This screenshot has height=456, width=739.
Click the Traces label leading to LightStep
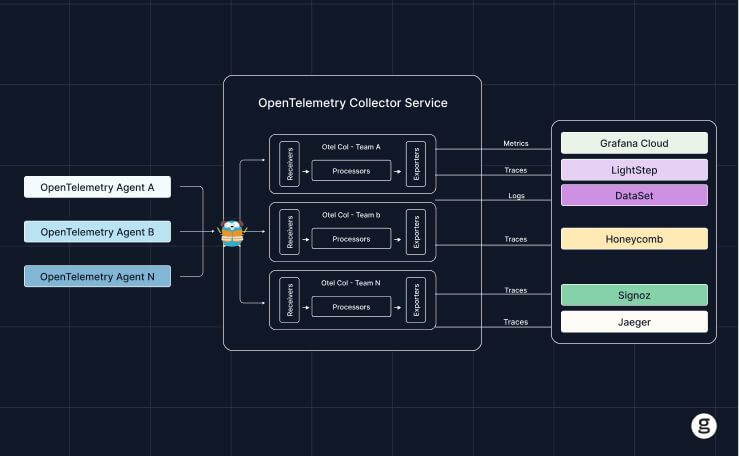tap(516, 170)
